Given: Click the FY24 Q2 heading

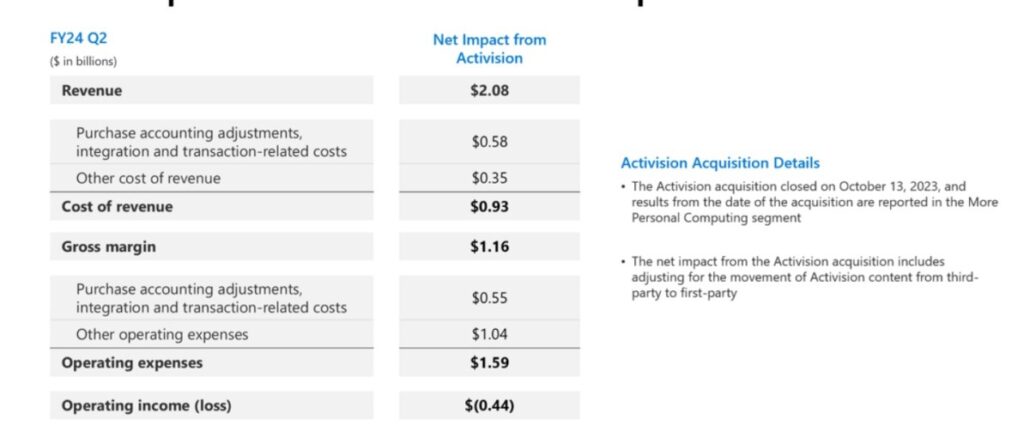Looking at the screenshot, I should (77, 40).
